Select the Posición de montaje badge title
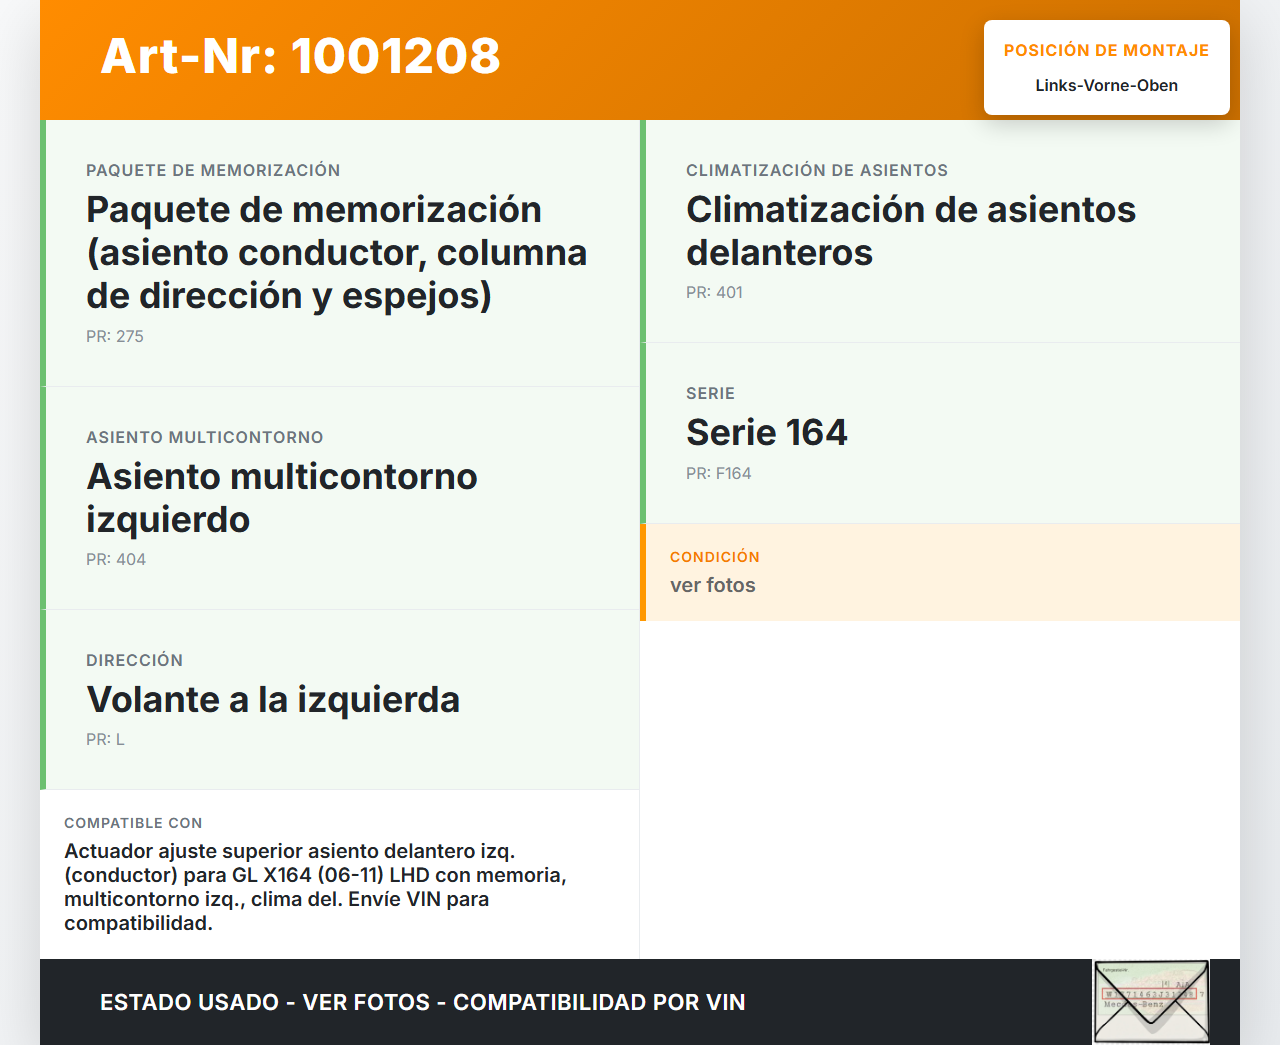The image size is (1280, 1046). coord(1106,50)
